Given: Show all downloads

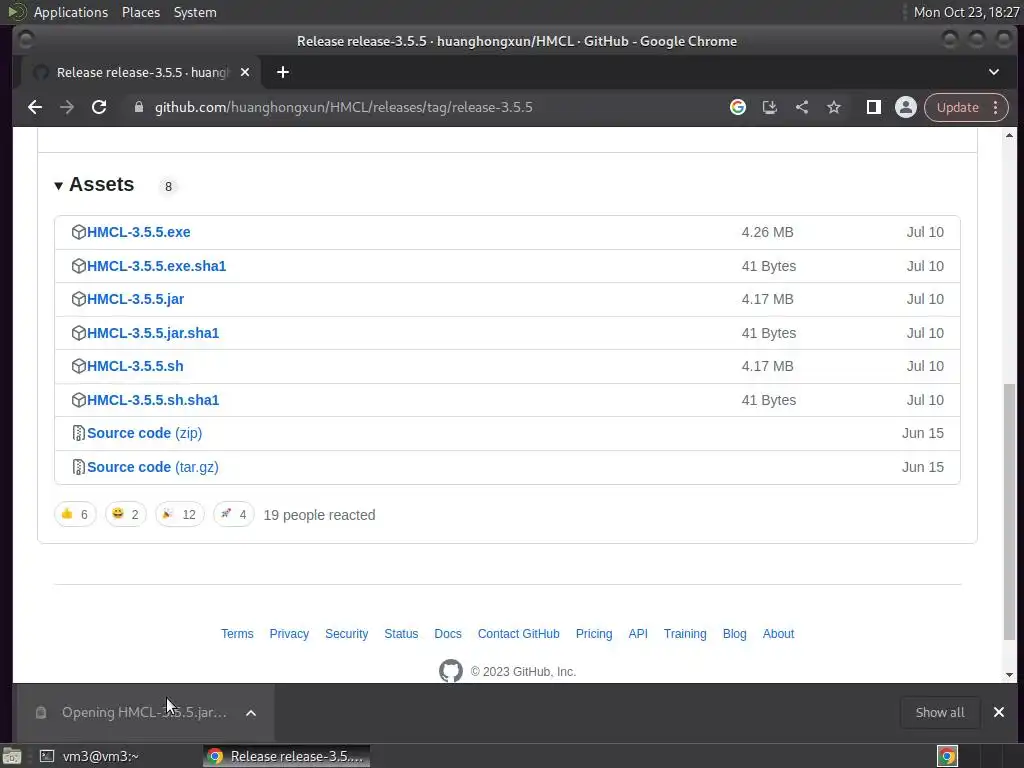Looking at the screenshot, I should [940, 712].
